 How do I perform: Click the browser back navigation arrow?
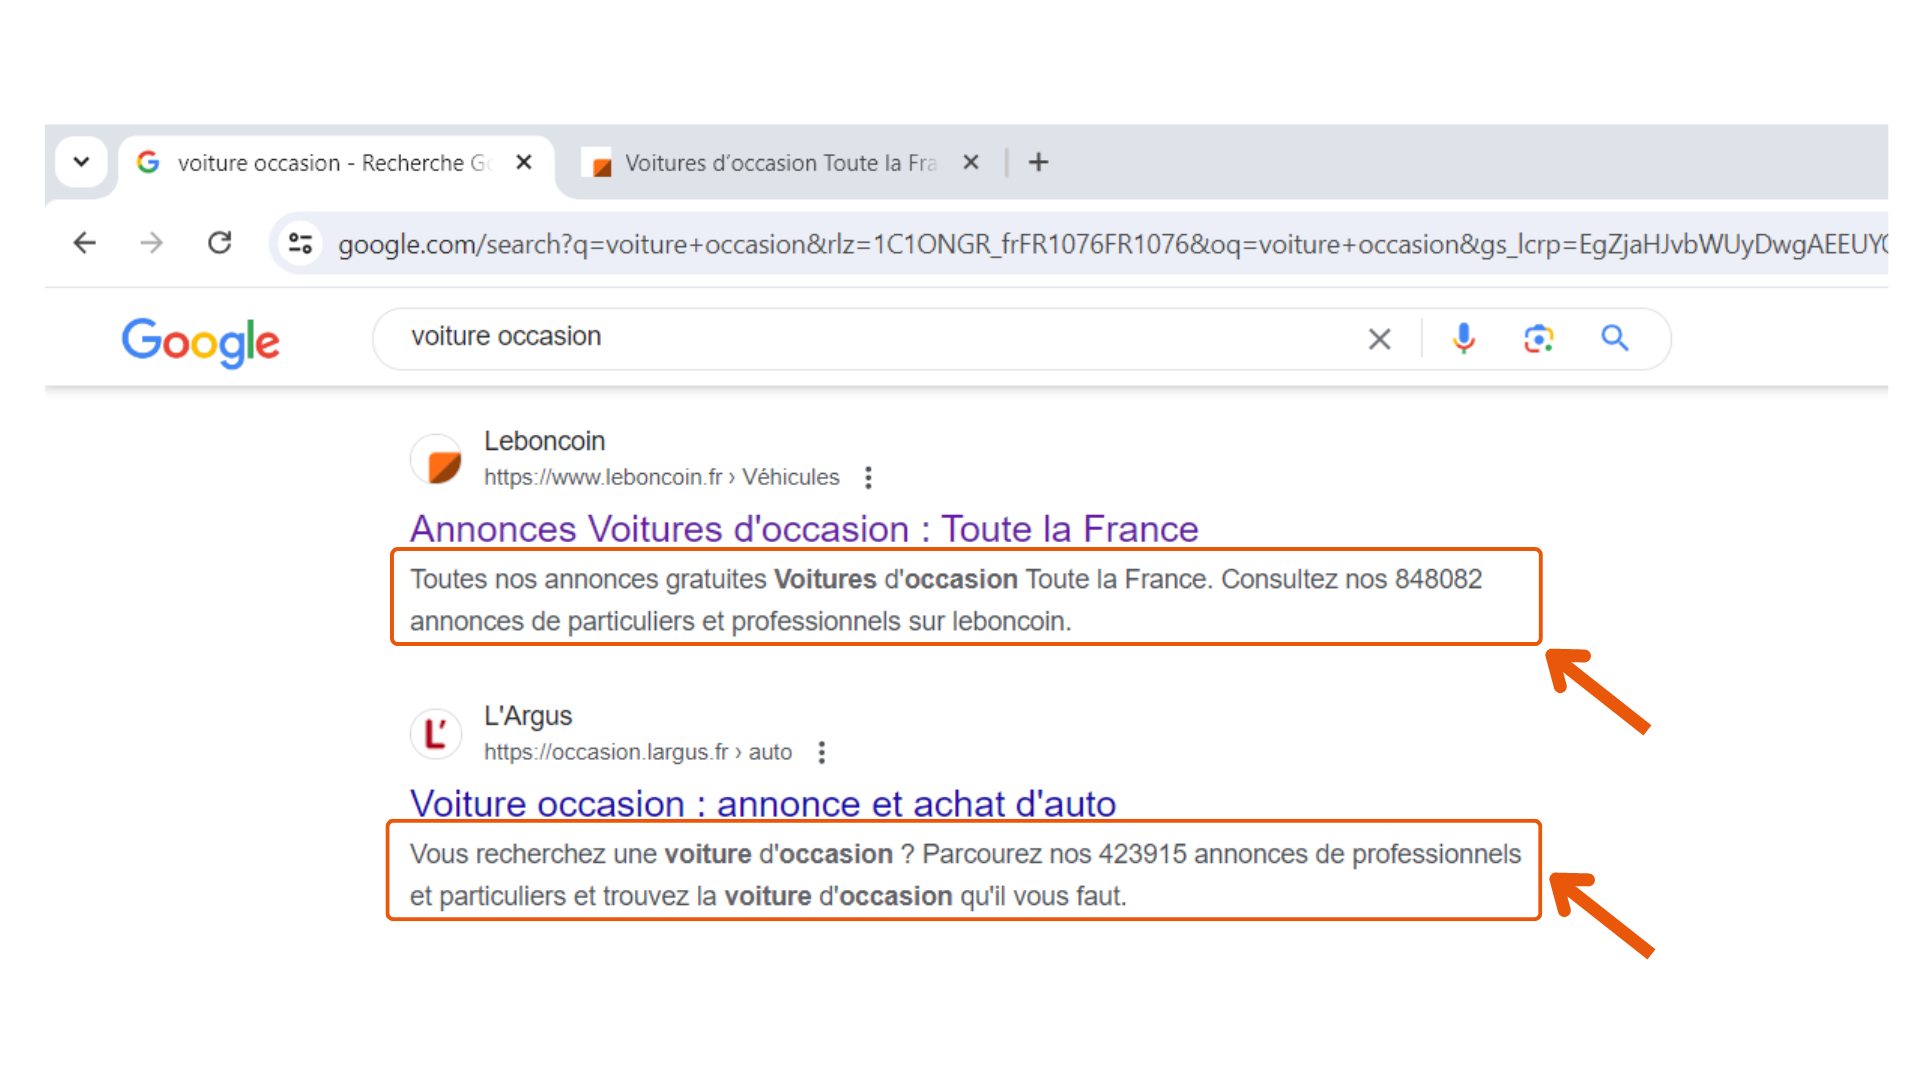point(86,243)
